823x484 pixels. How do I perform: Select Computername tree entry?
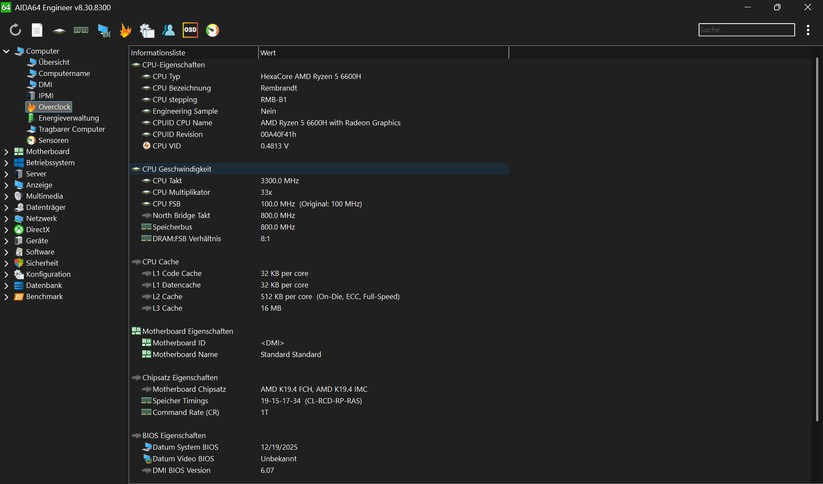[64, 73]
